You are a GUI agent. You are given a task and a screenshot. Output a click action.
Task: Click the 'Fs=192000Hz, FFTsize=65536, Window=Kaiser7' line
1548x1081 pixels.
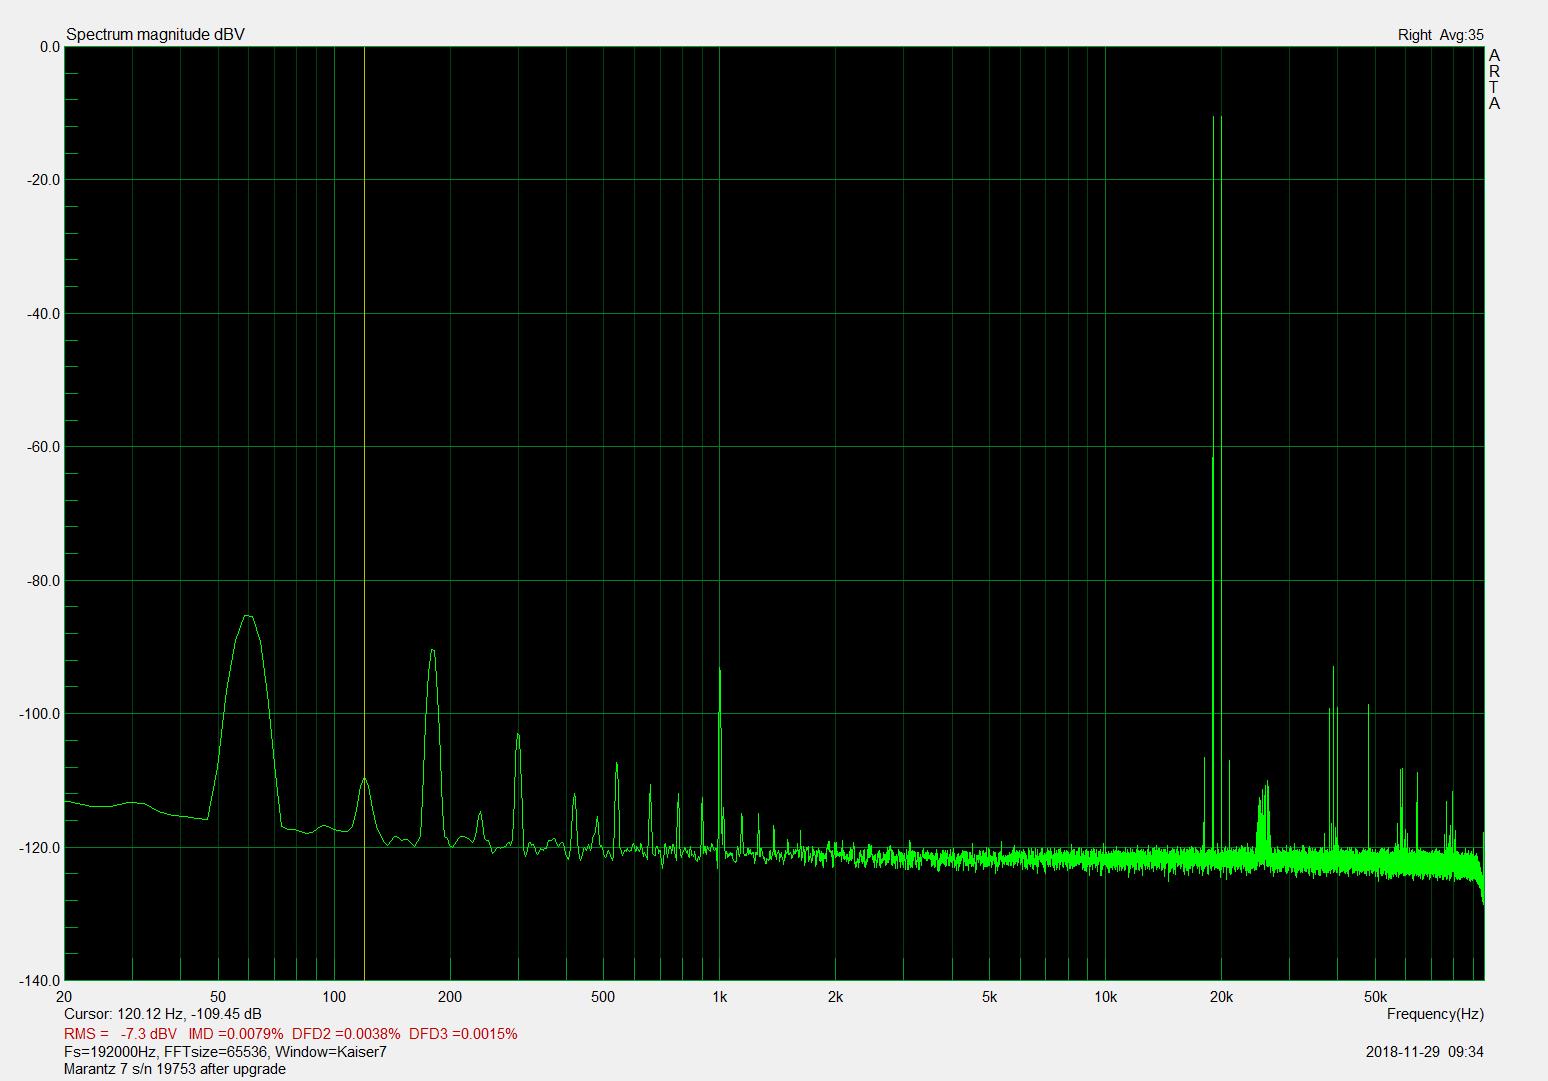225,1052
